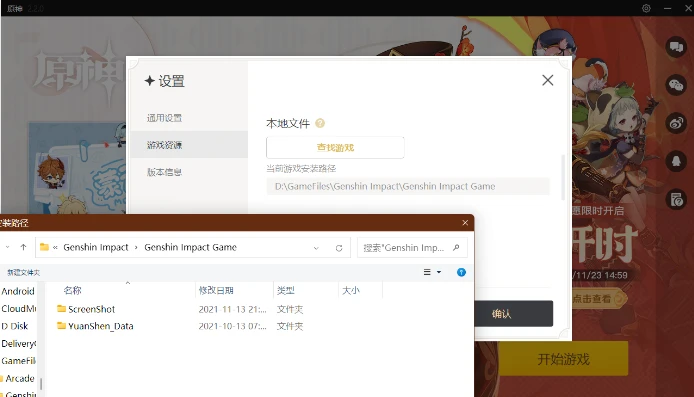Select 通用设置 in settings sidebar
Image resolution: width=694 pixels, height=397 pixels.
165,118
